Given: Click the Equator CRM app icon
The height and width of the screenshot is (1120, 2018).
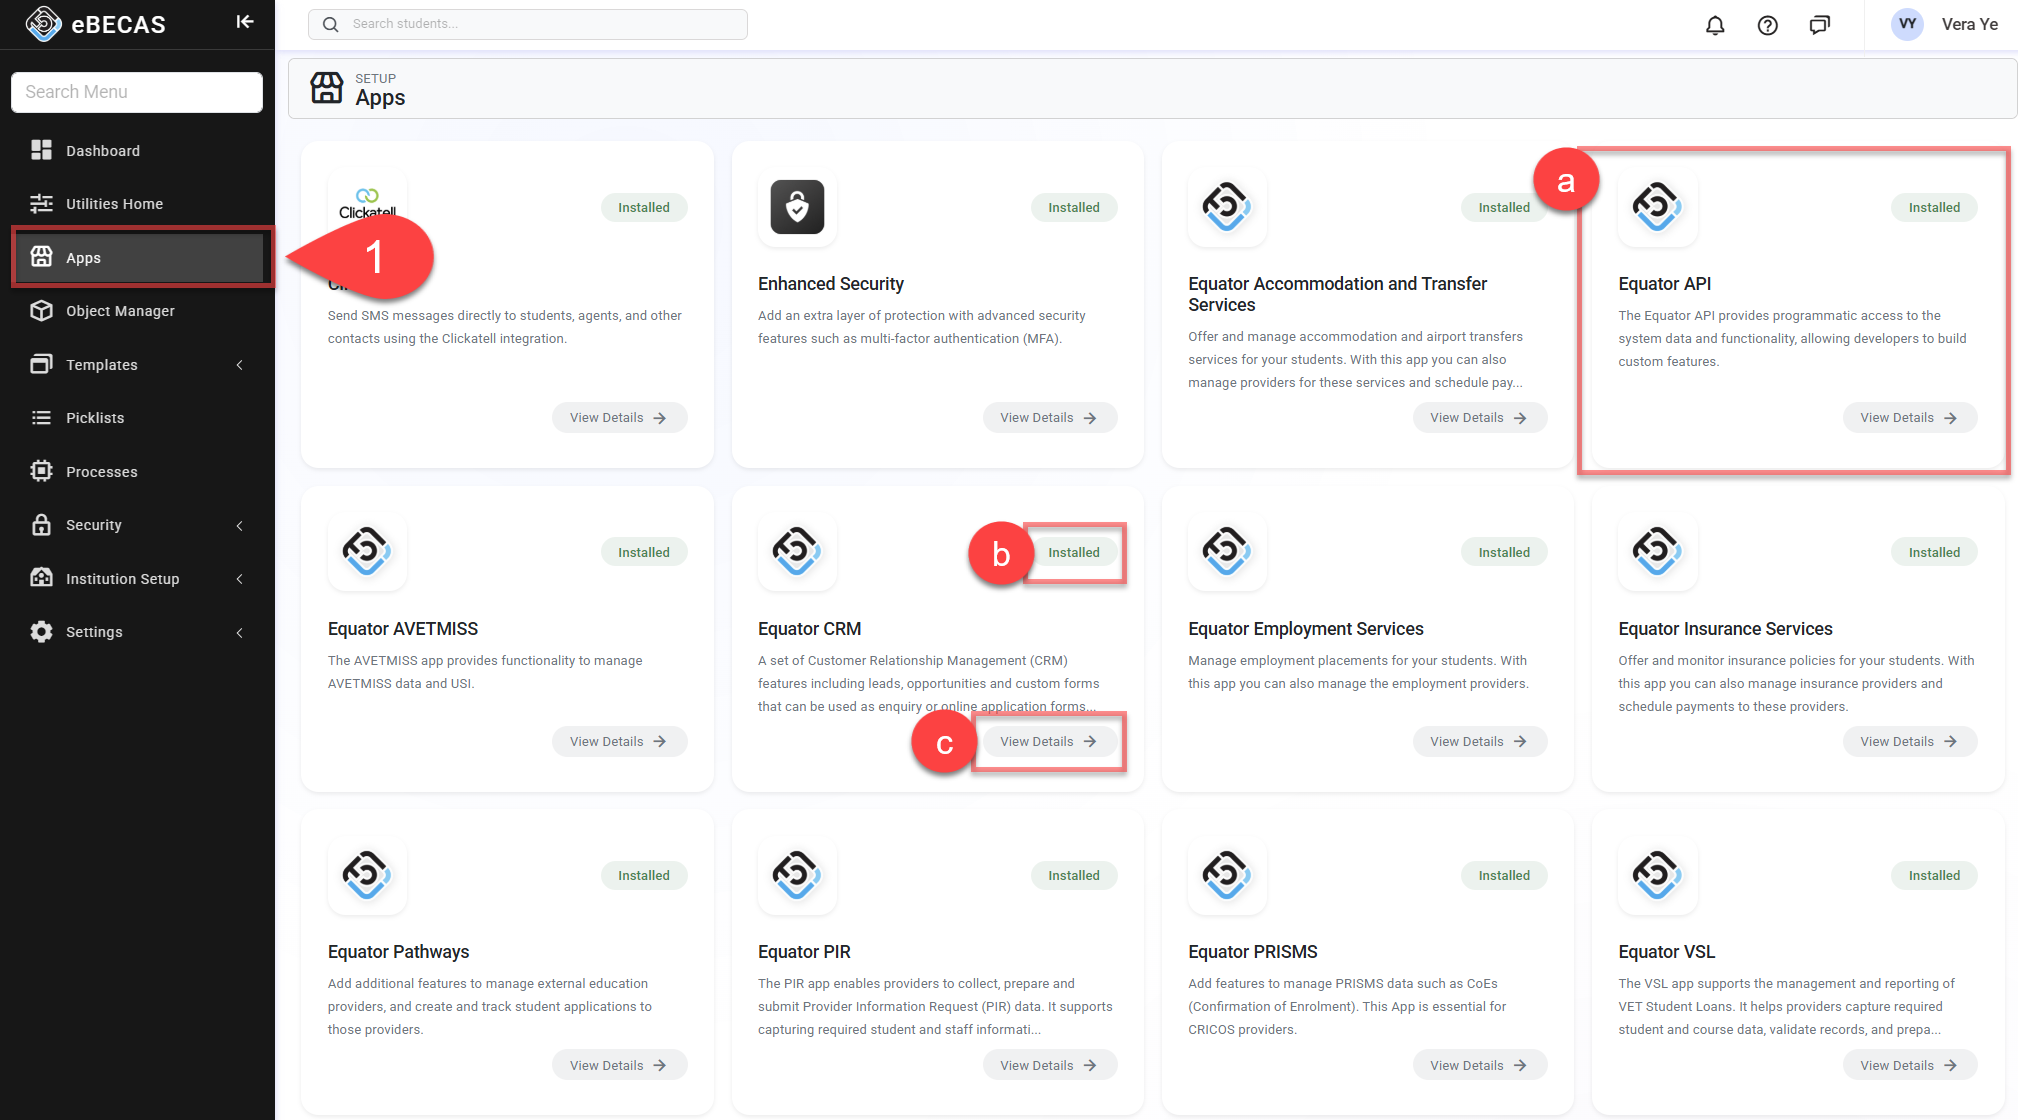Looking at the screenshot, I should tap(797, 551).
